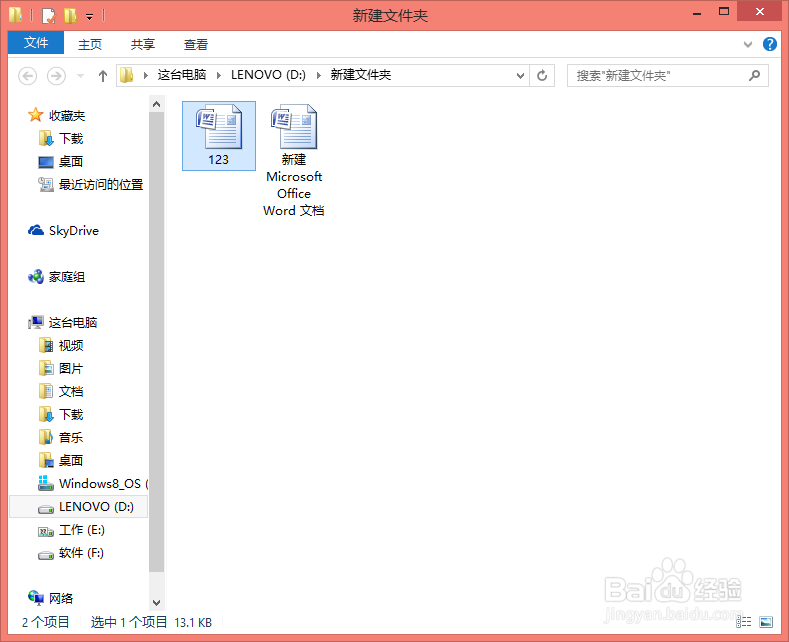Open the address bar history dropdown
The width and height of the screenshot is (789, 642).
pyautogui.click(x=520, y=76)
